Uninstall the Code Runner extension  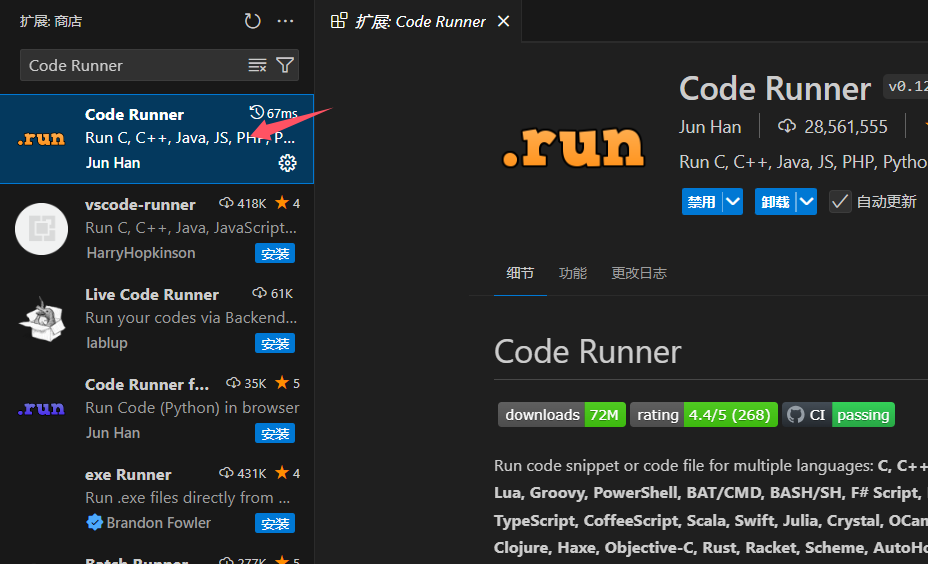click(775, 202)
